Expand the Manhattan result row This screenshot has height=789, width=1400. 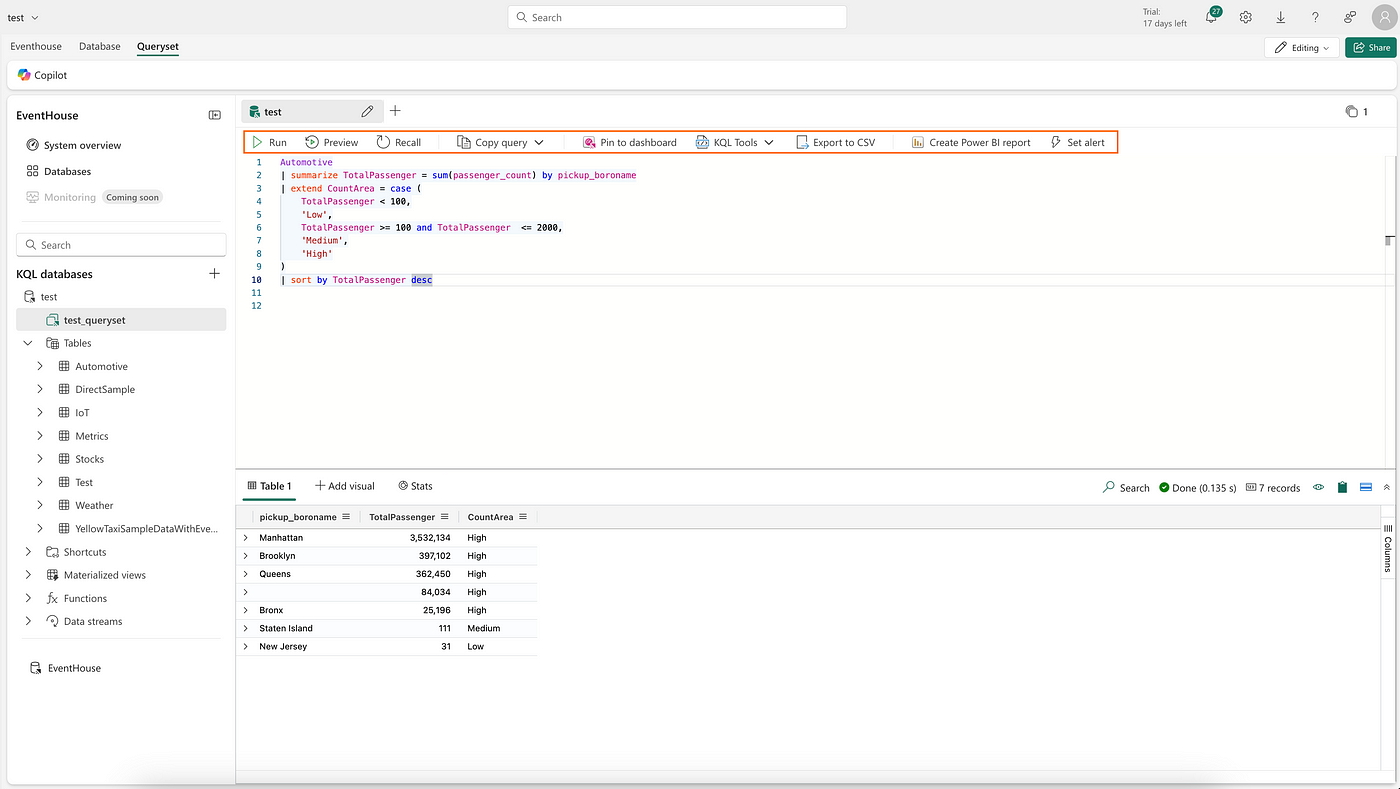click(245, 538)
